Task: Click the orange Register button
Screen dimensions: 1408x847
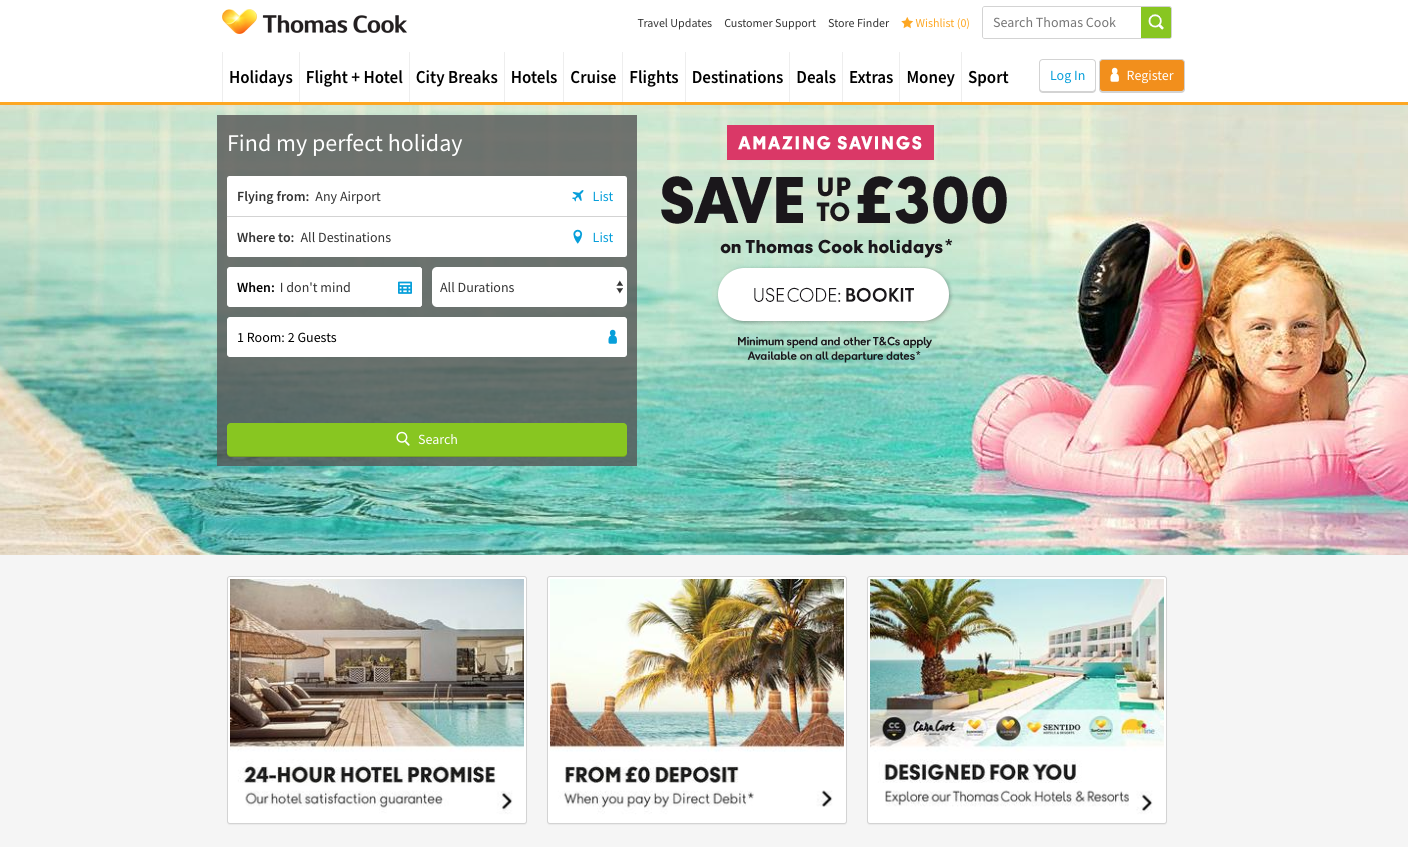Action: [x=1142, y=76]
